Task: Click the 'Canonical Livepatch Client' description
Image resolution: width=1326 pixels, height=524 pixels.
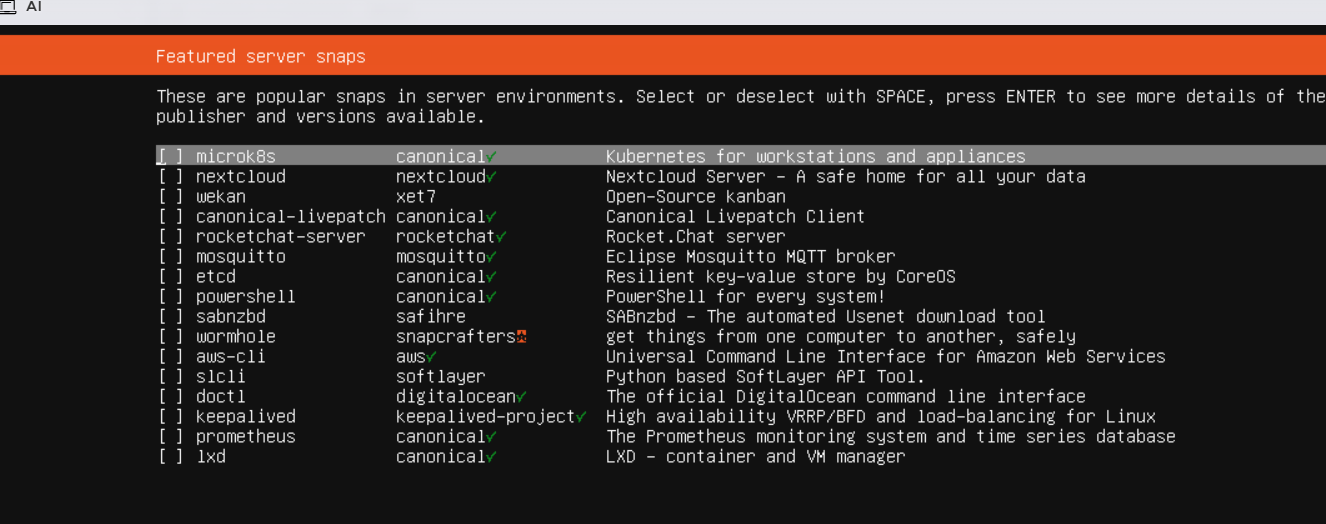Action: (736, 217)
